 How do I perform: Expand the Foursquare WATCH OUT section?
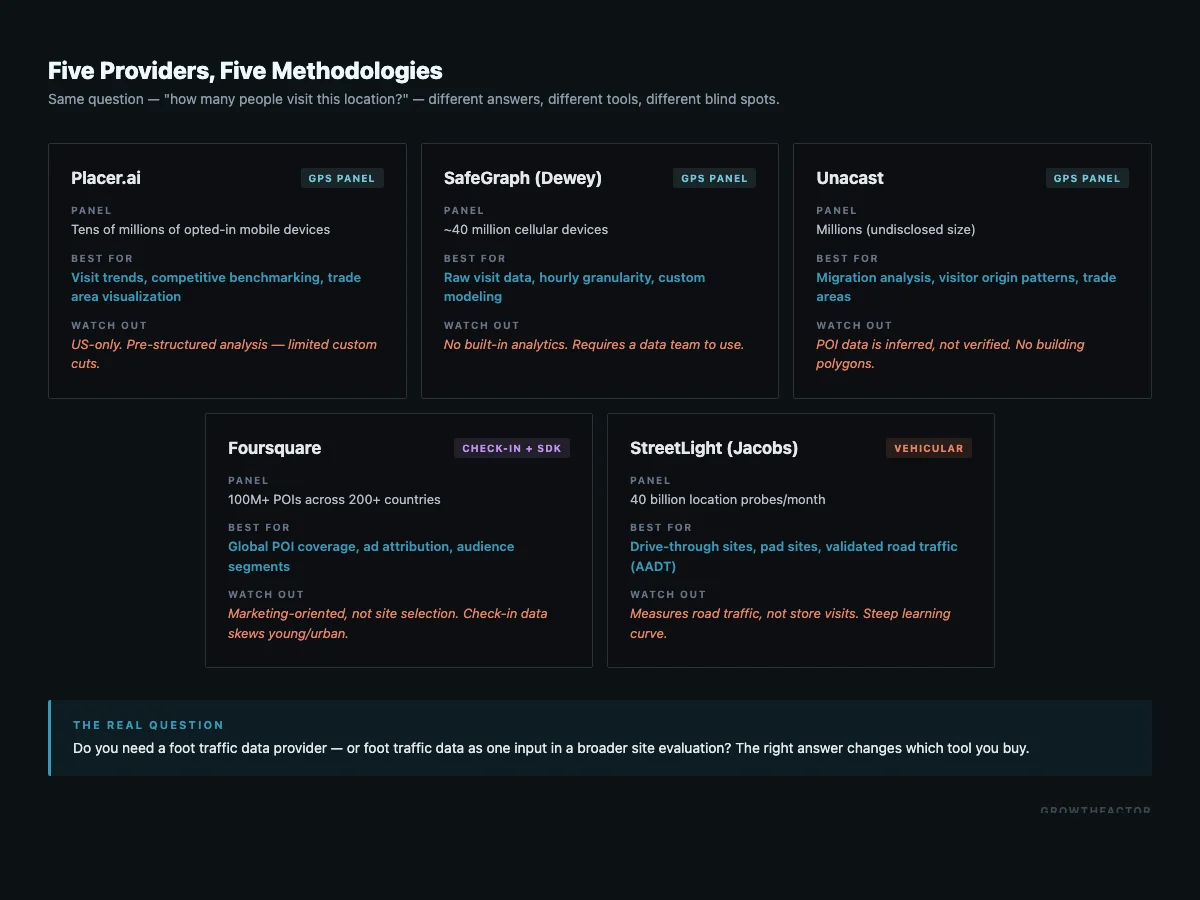coord(266,594)
